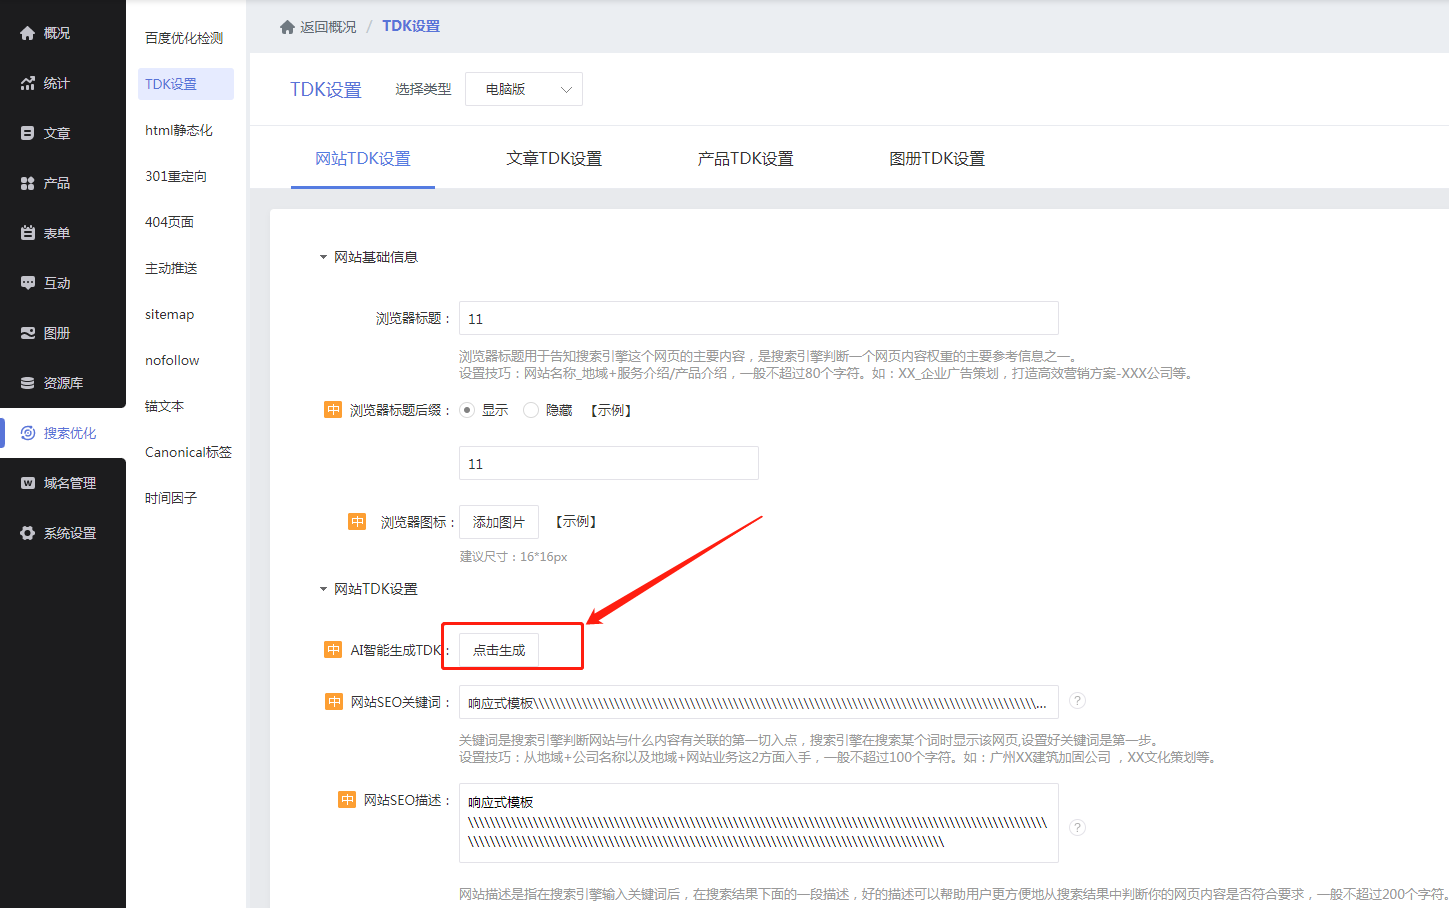Click the 系统设置 gear icon
The width and height of the screenshot is (1449, 908).
(28, 533)
